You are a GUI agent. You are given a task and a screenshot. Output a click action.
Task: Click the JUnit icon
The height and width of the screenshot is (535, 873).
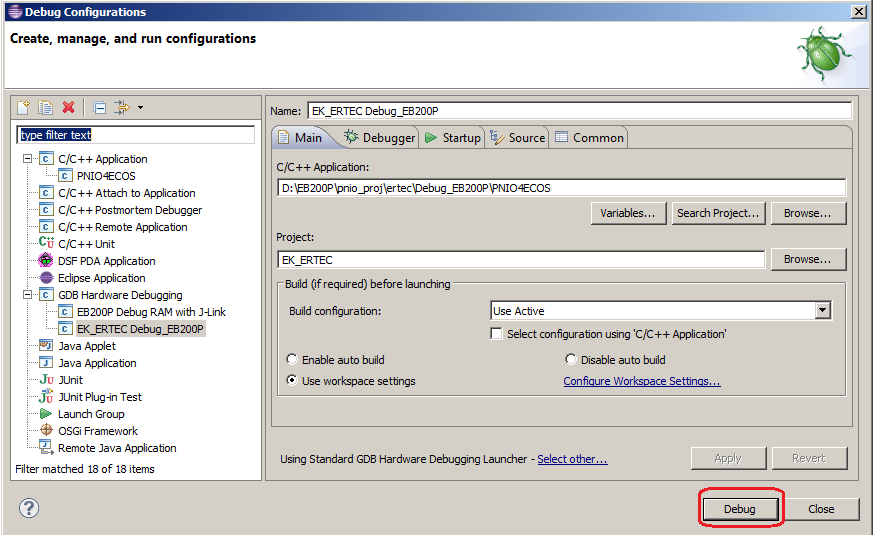(46, 380)
